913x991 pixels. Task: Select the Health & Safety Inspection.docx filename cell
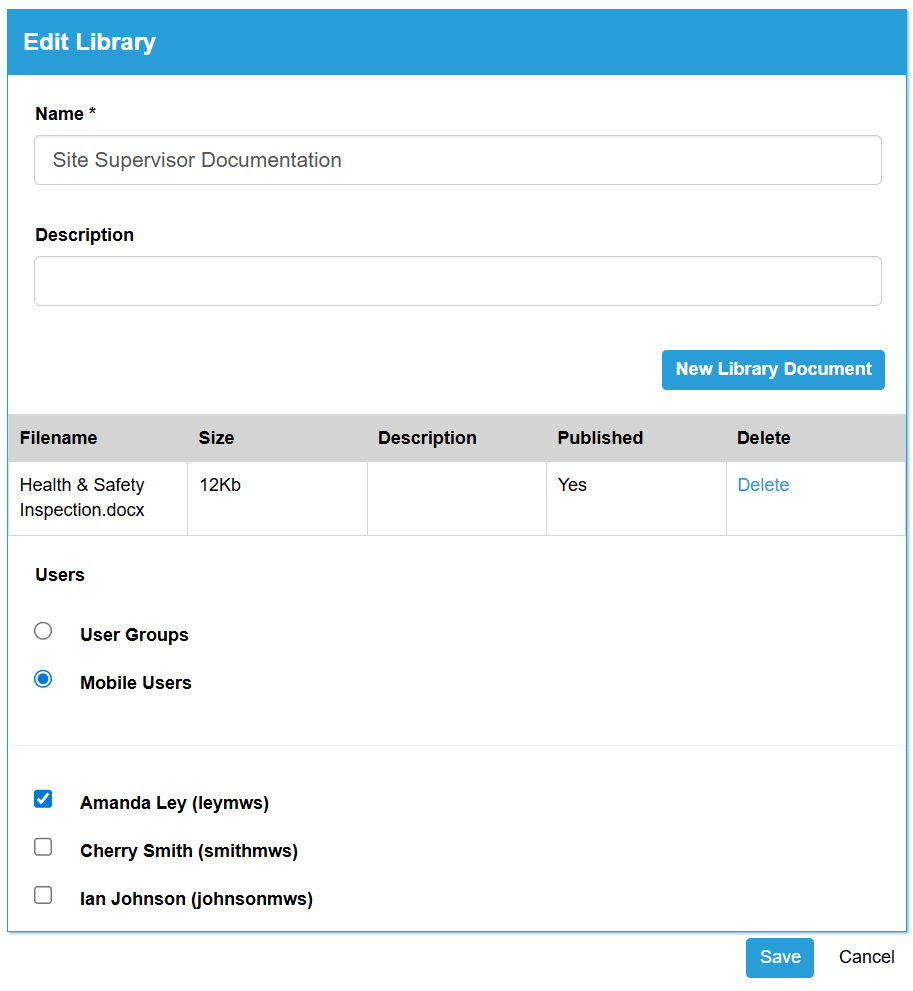(82, 497)
